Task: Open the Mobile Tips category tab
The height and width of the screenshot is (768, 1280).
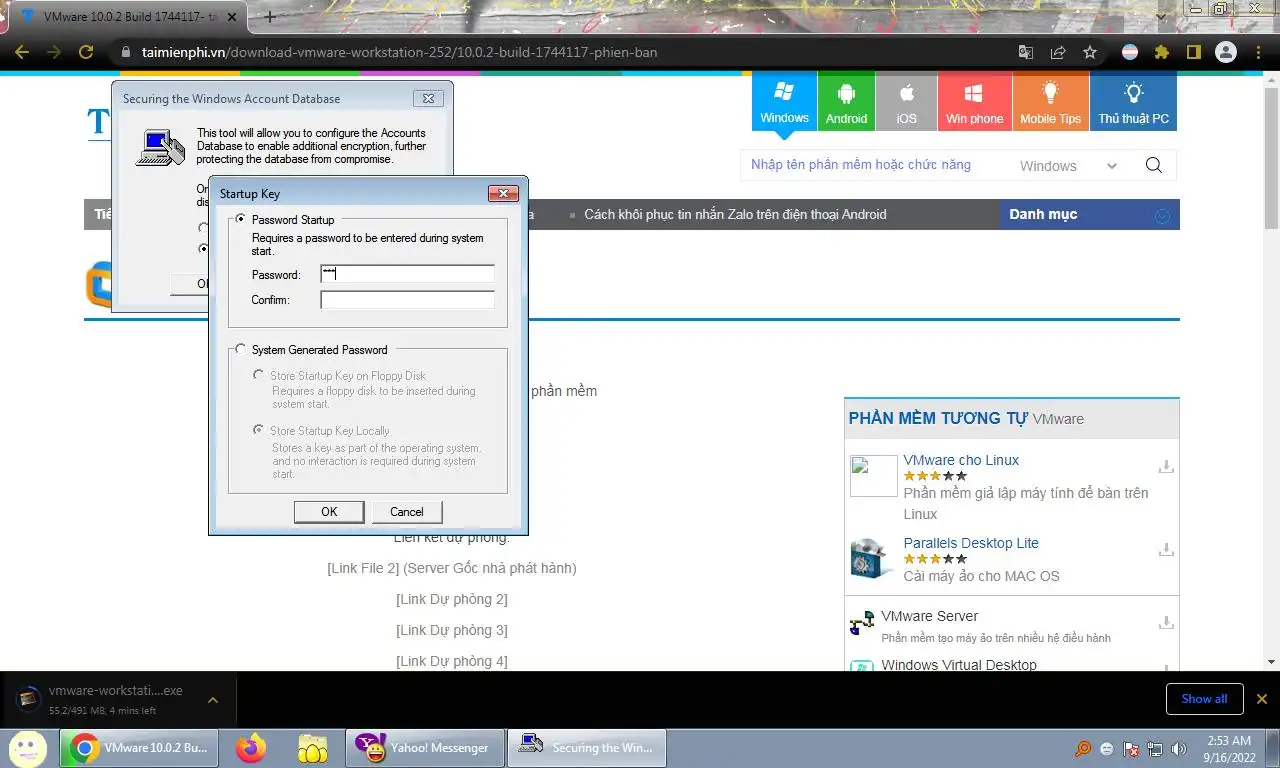Action: coord(1050,102)
